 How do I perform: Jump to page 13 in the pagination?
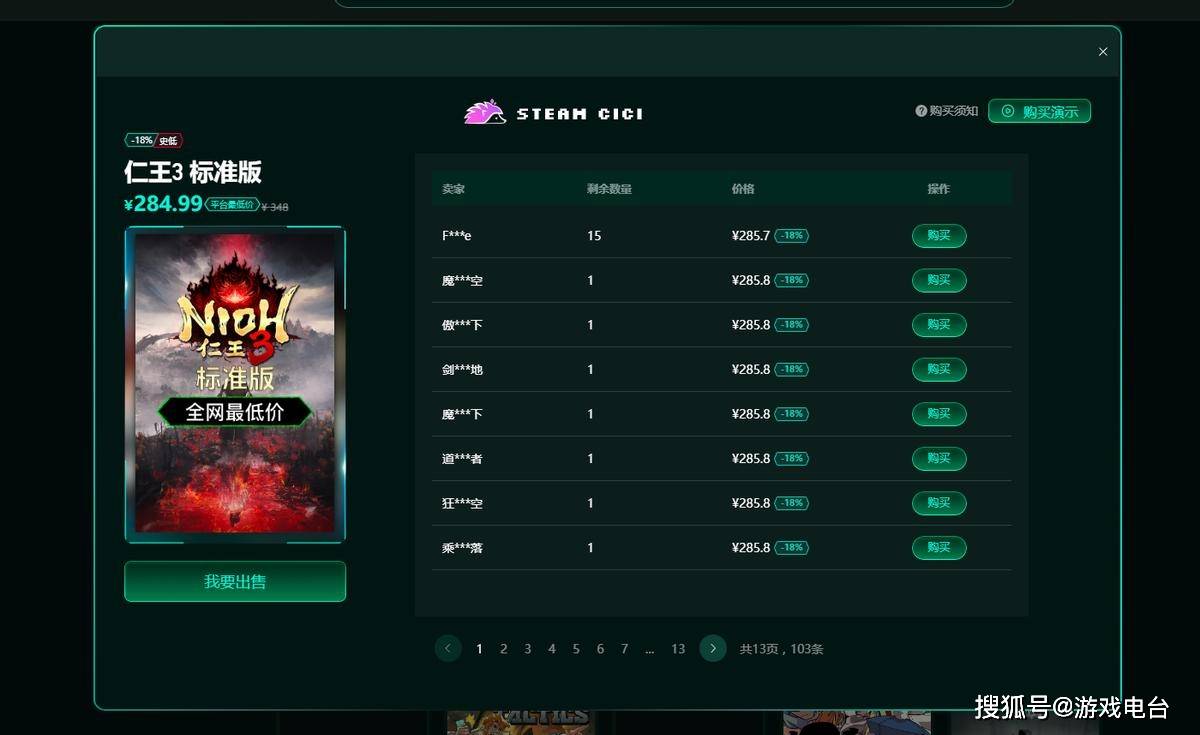[x=678, y=649]
